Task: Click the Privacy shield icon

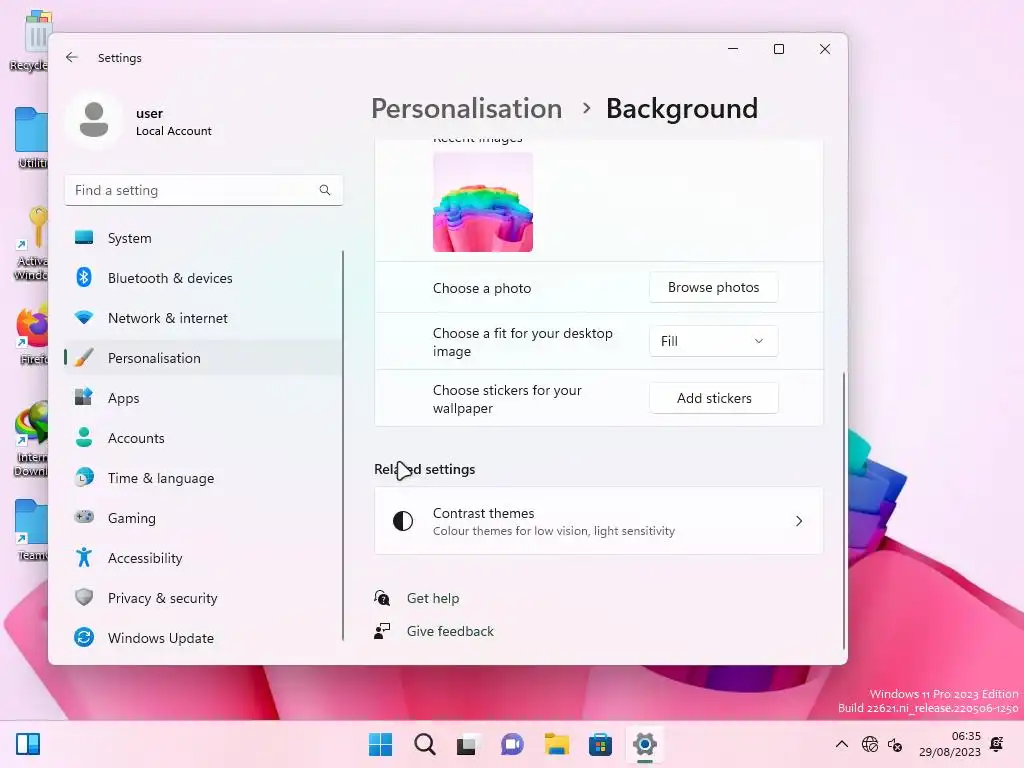Action: 84,597
